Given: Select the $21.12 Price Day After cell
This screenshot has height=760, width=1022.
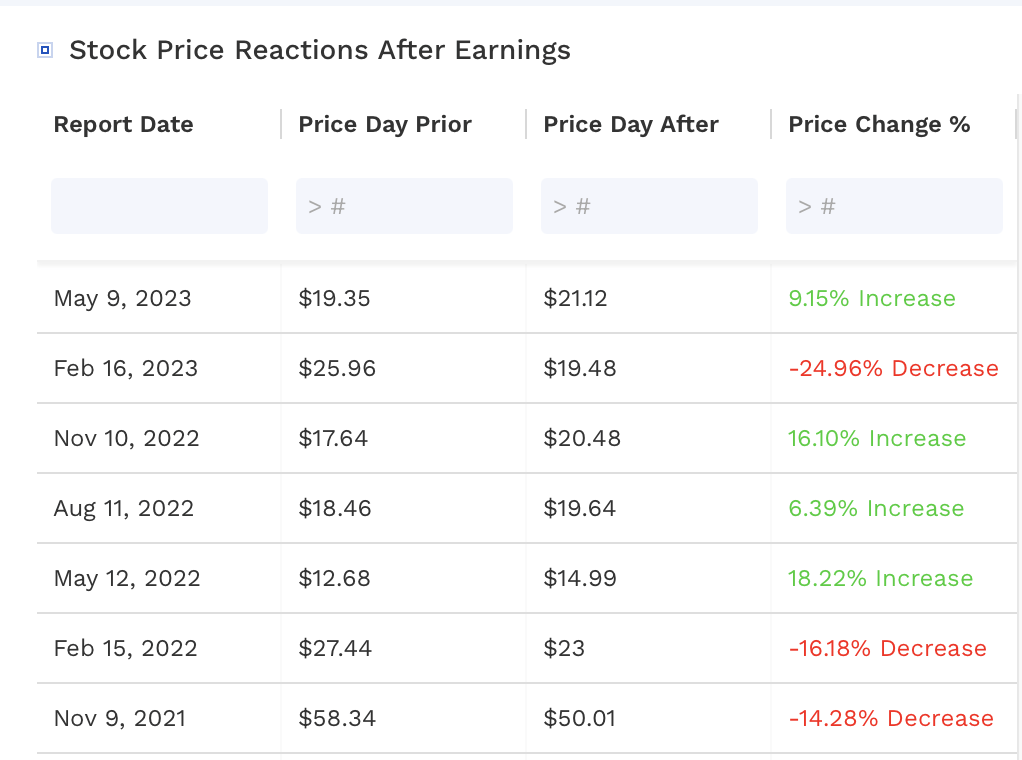Looking at the screenshot, I should click(x=575, y=298).
